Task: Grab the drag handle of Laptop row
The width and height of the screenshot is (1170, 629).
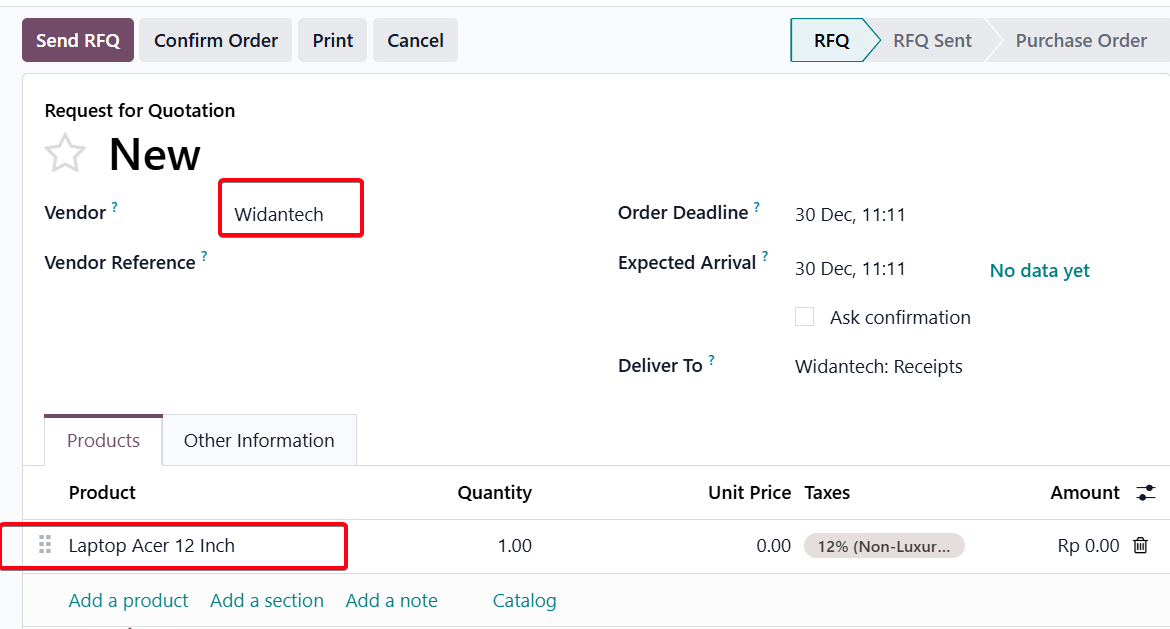Action: coord(45,545)
